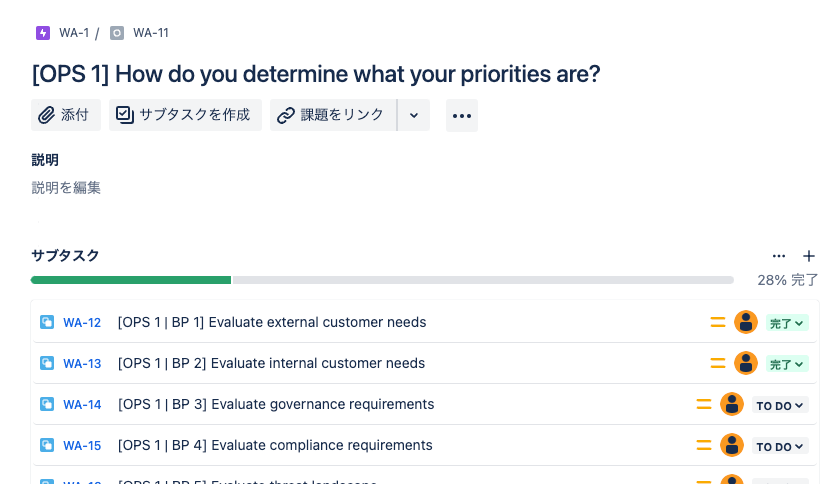The image size is (832, 484).
Task: Click the gray issue type icon beside WA-11
Action: tap(117, 33)
